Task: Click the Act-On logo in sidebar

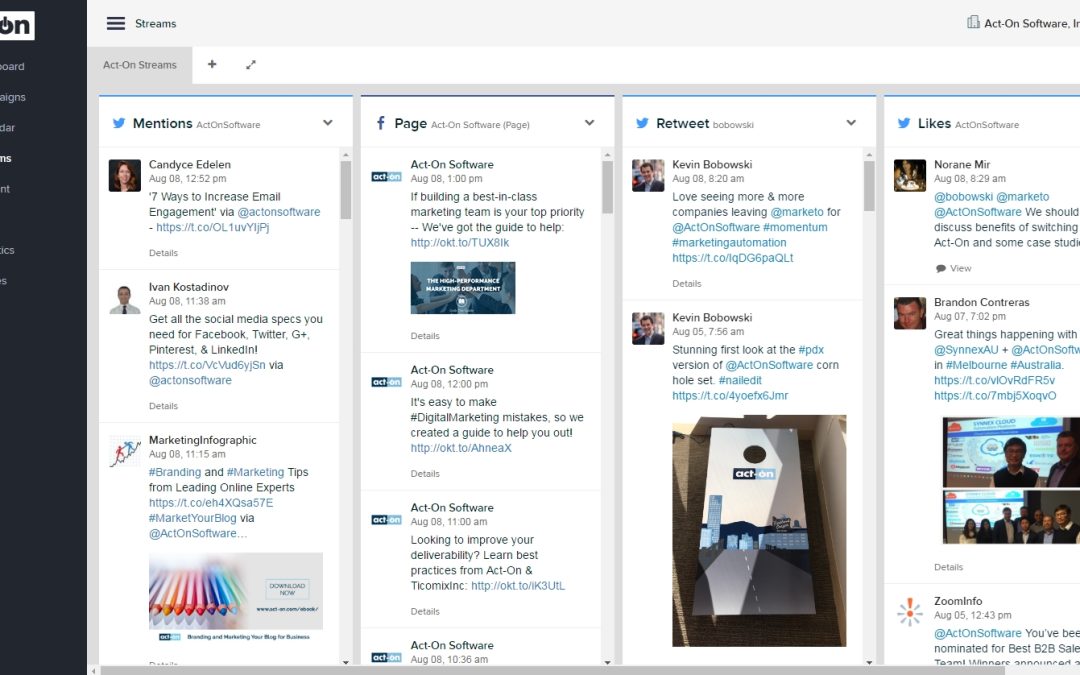Action: point(15,25)
